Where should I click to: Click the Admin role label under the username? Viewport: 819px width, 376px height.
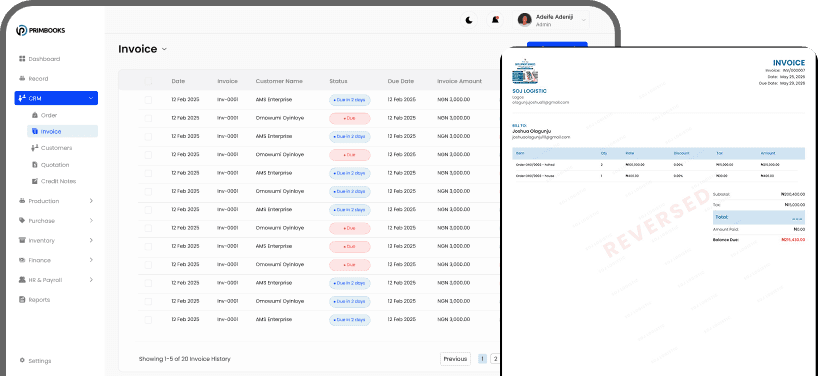click(543, 25)
